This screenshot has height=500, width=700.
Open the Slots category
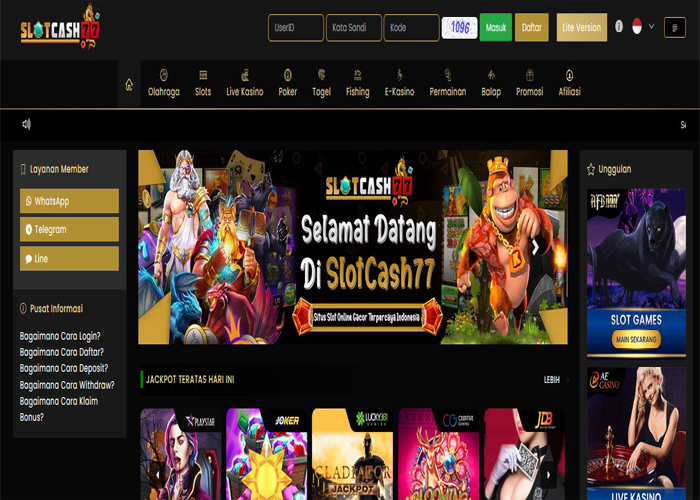click(x=203, y=83)
